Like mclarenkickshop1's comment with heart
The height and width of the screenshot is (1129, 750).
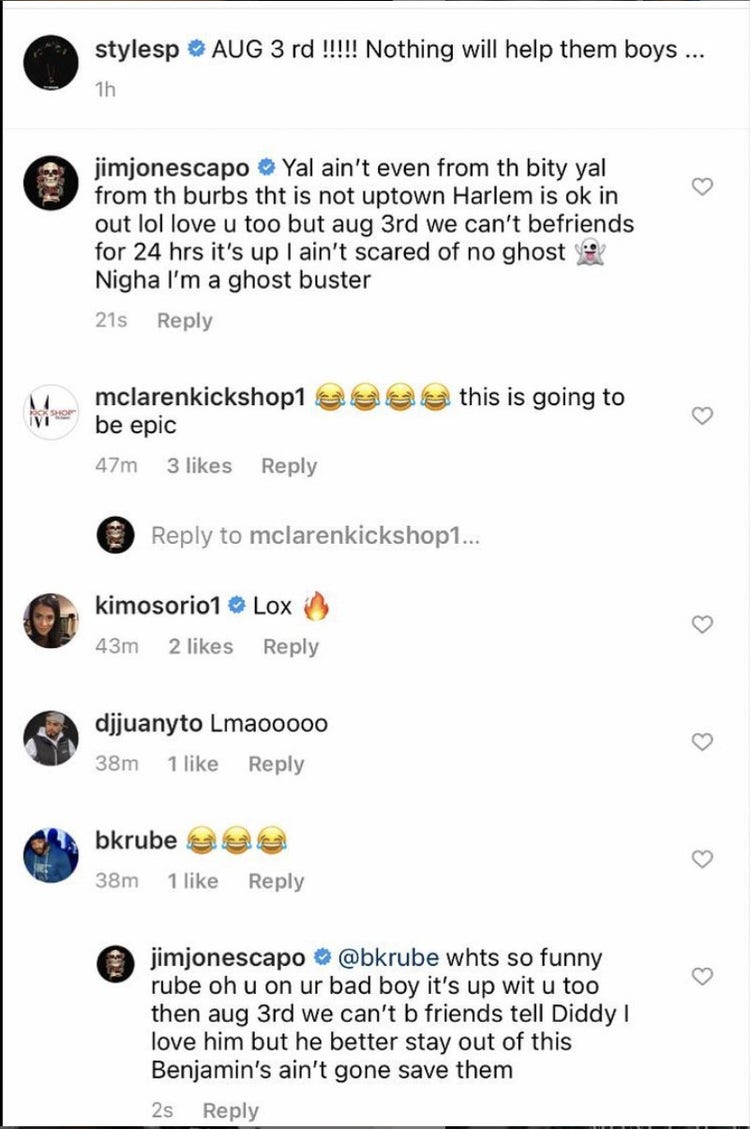pyautogui.click(x=703, y=416)
